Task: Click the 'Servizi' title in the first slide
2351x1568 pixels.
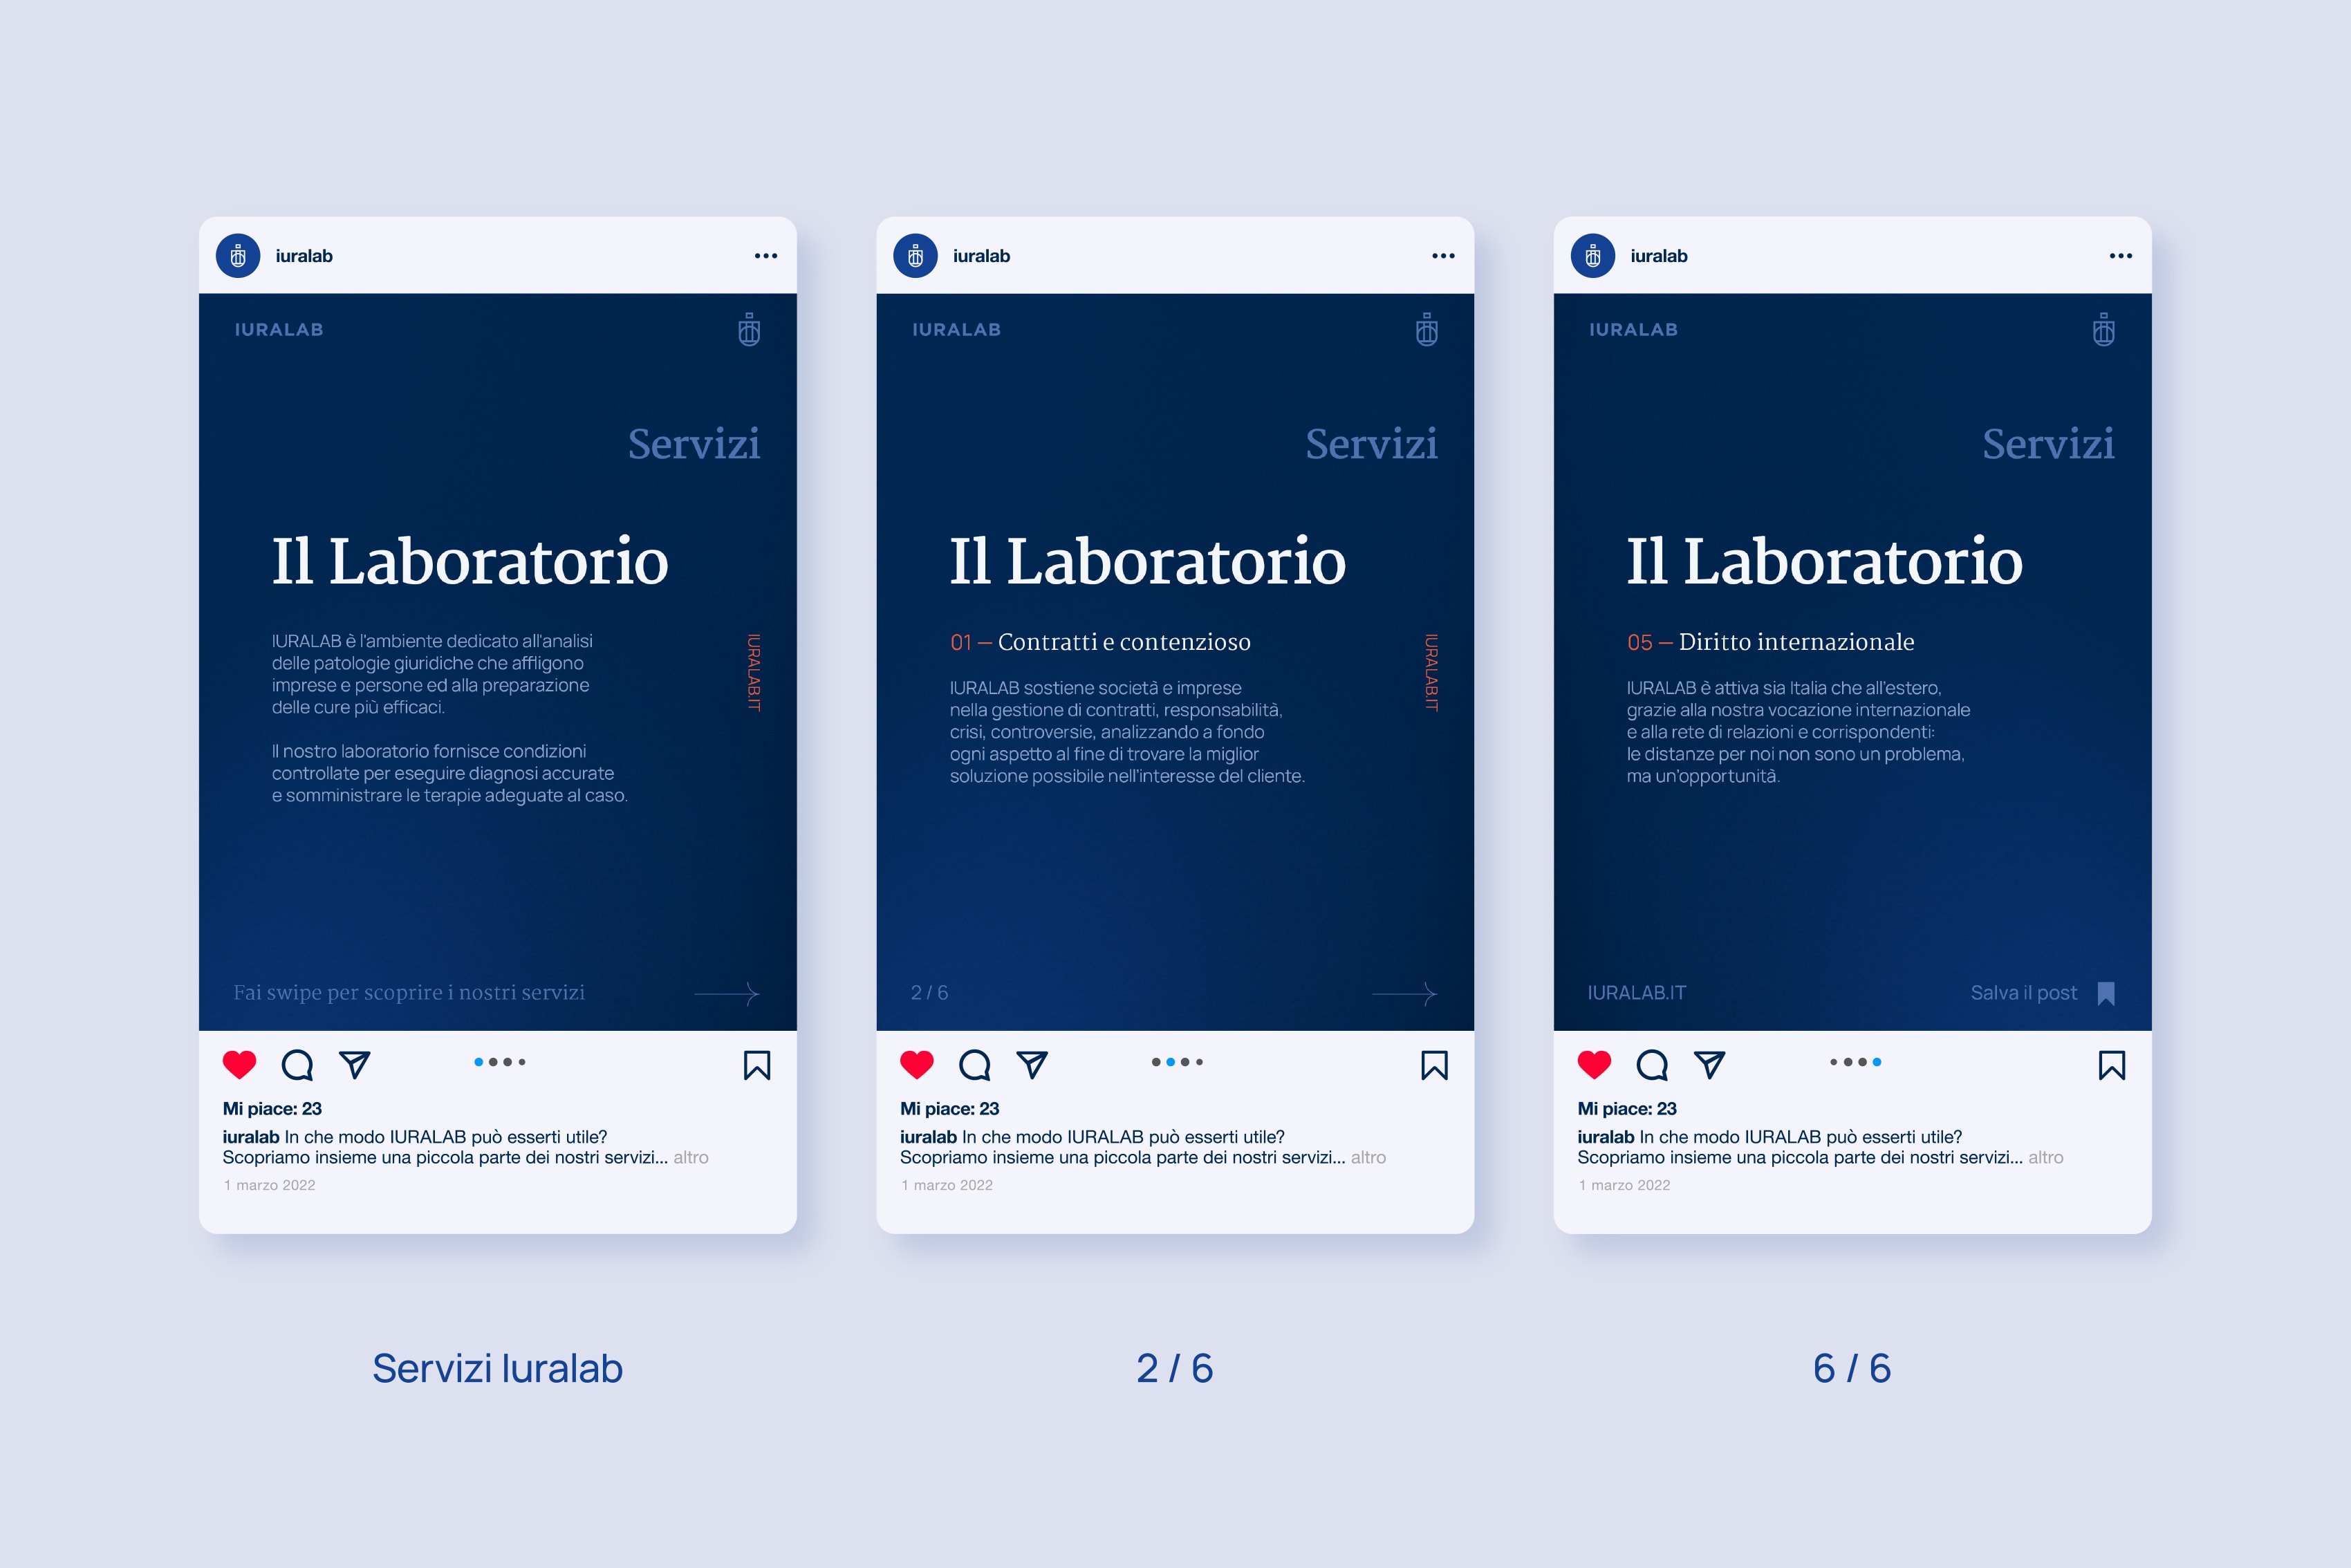Action: (694, 443)
